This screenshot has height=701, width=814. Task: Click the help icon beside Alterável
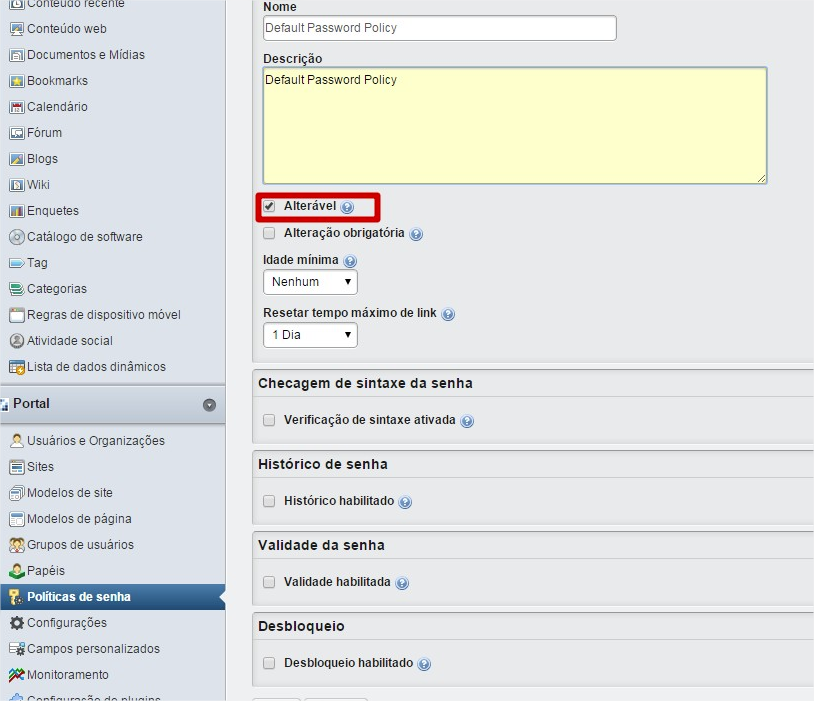point(345,207)
